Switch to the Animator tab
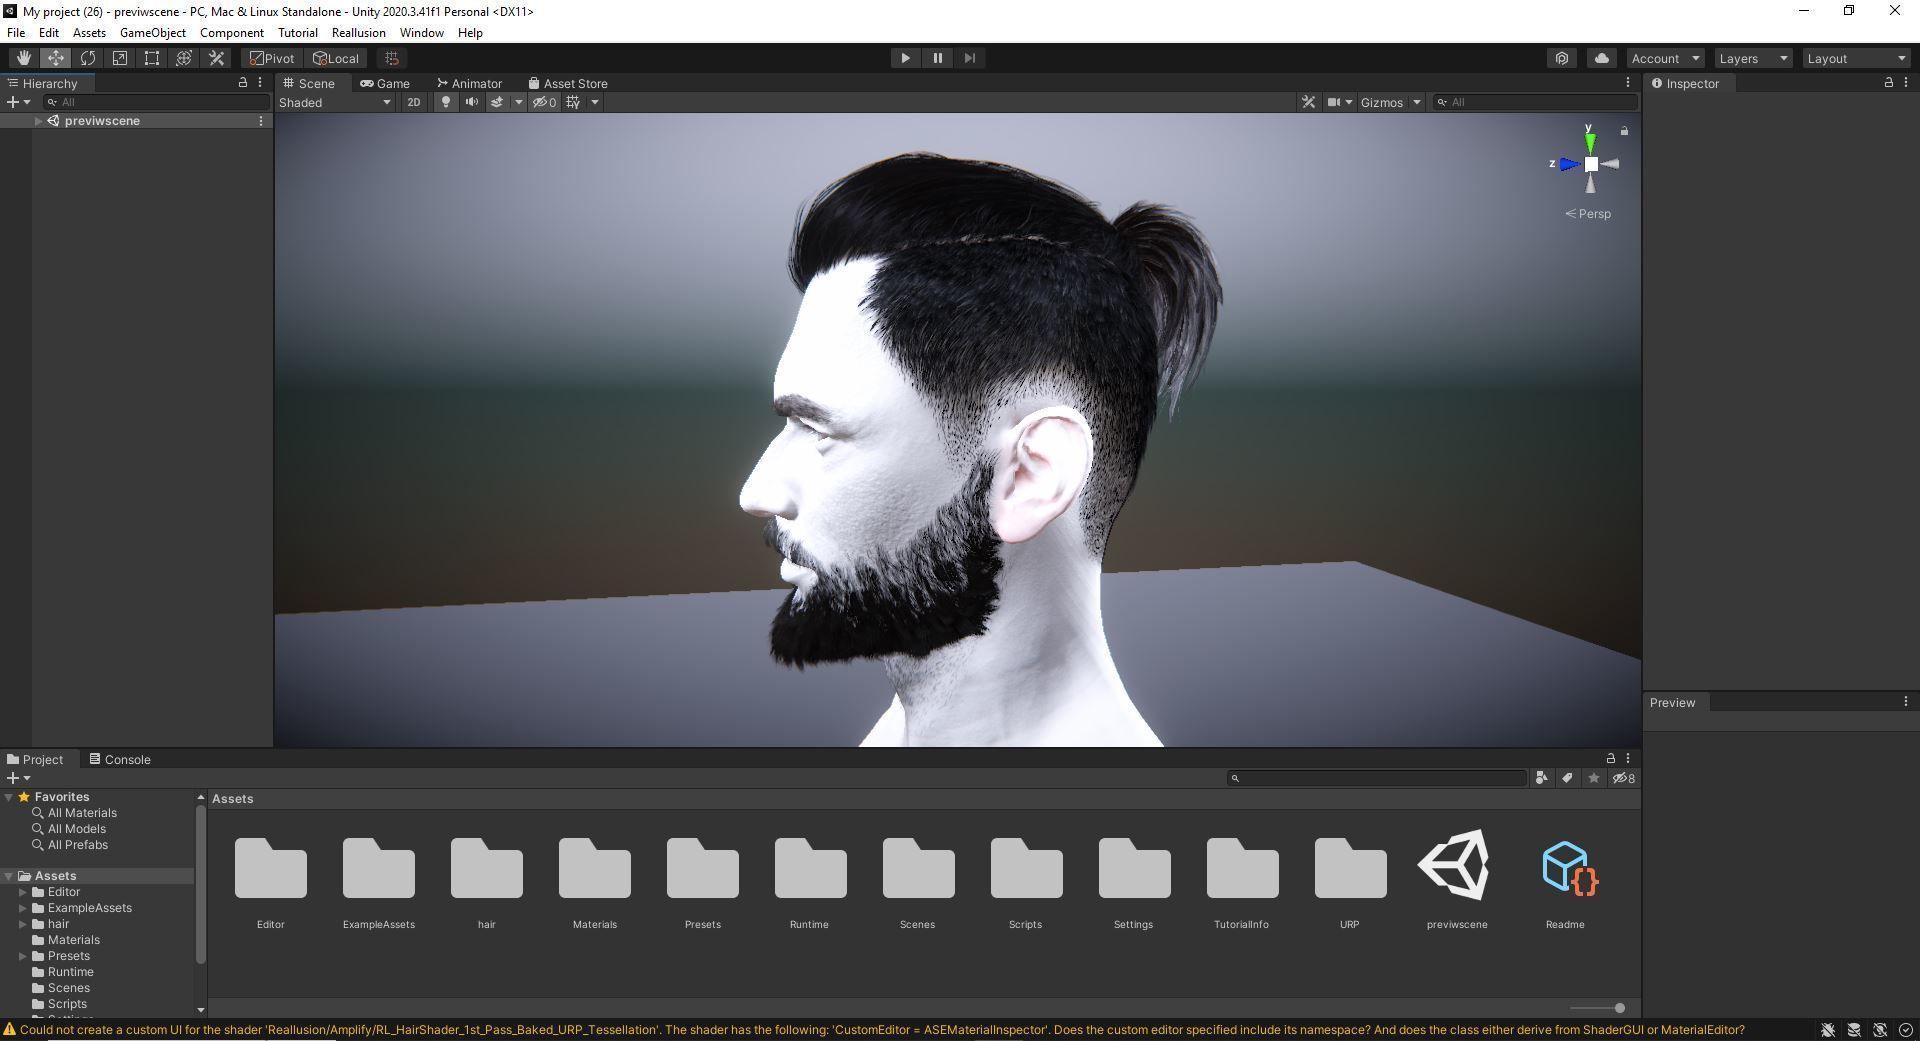 tap(469, 83)
